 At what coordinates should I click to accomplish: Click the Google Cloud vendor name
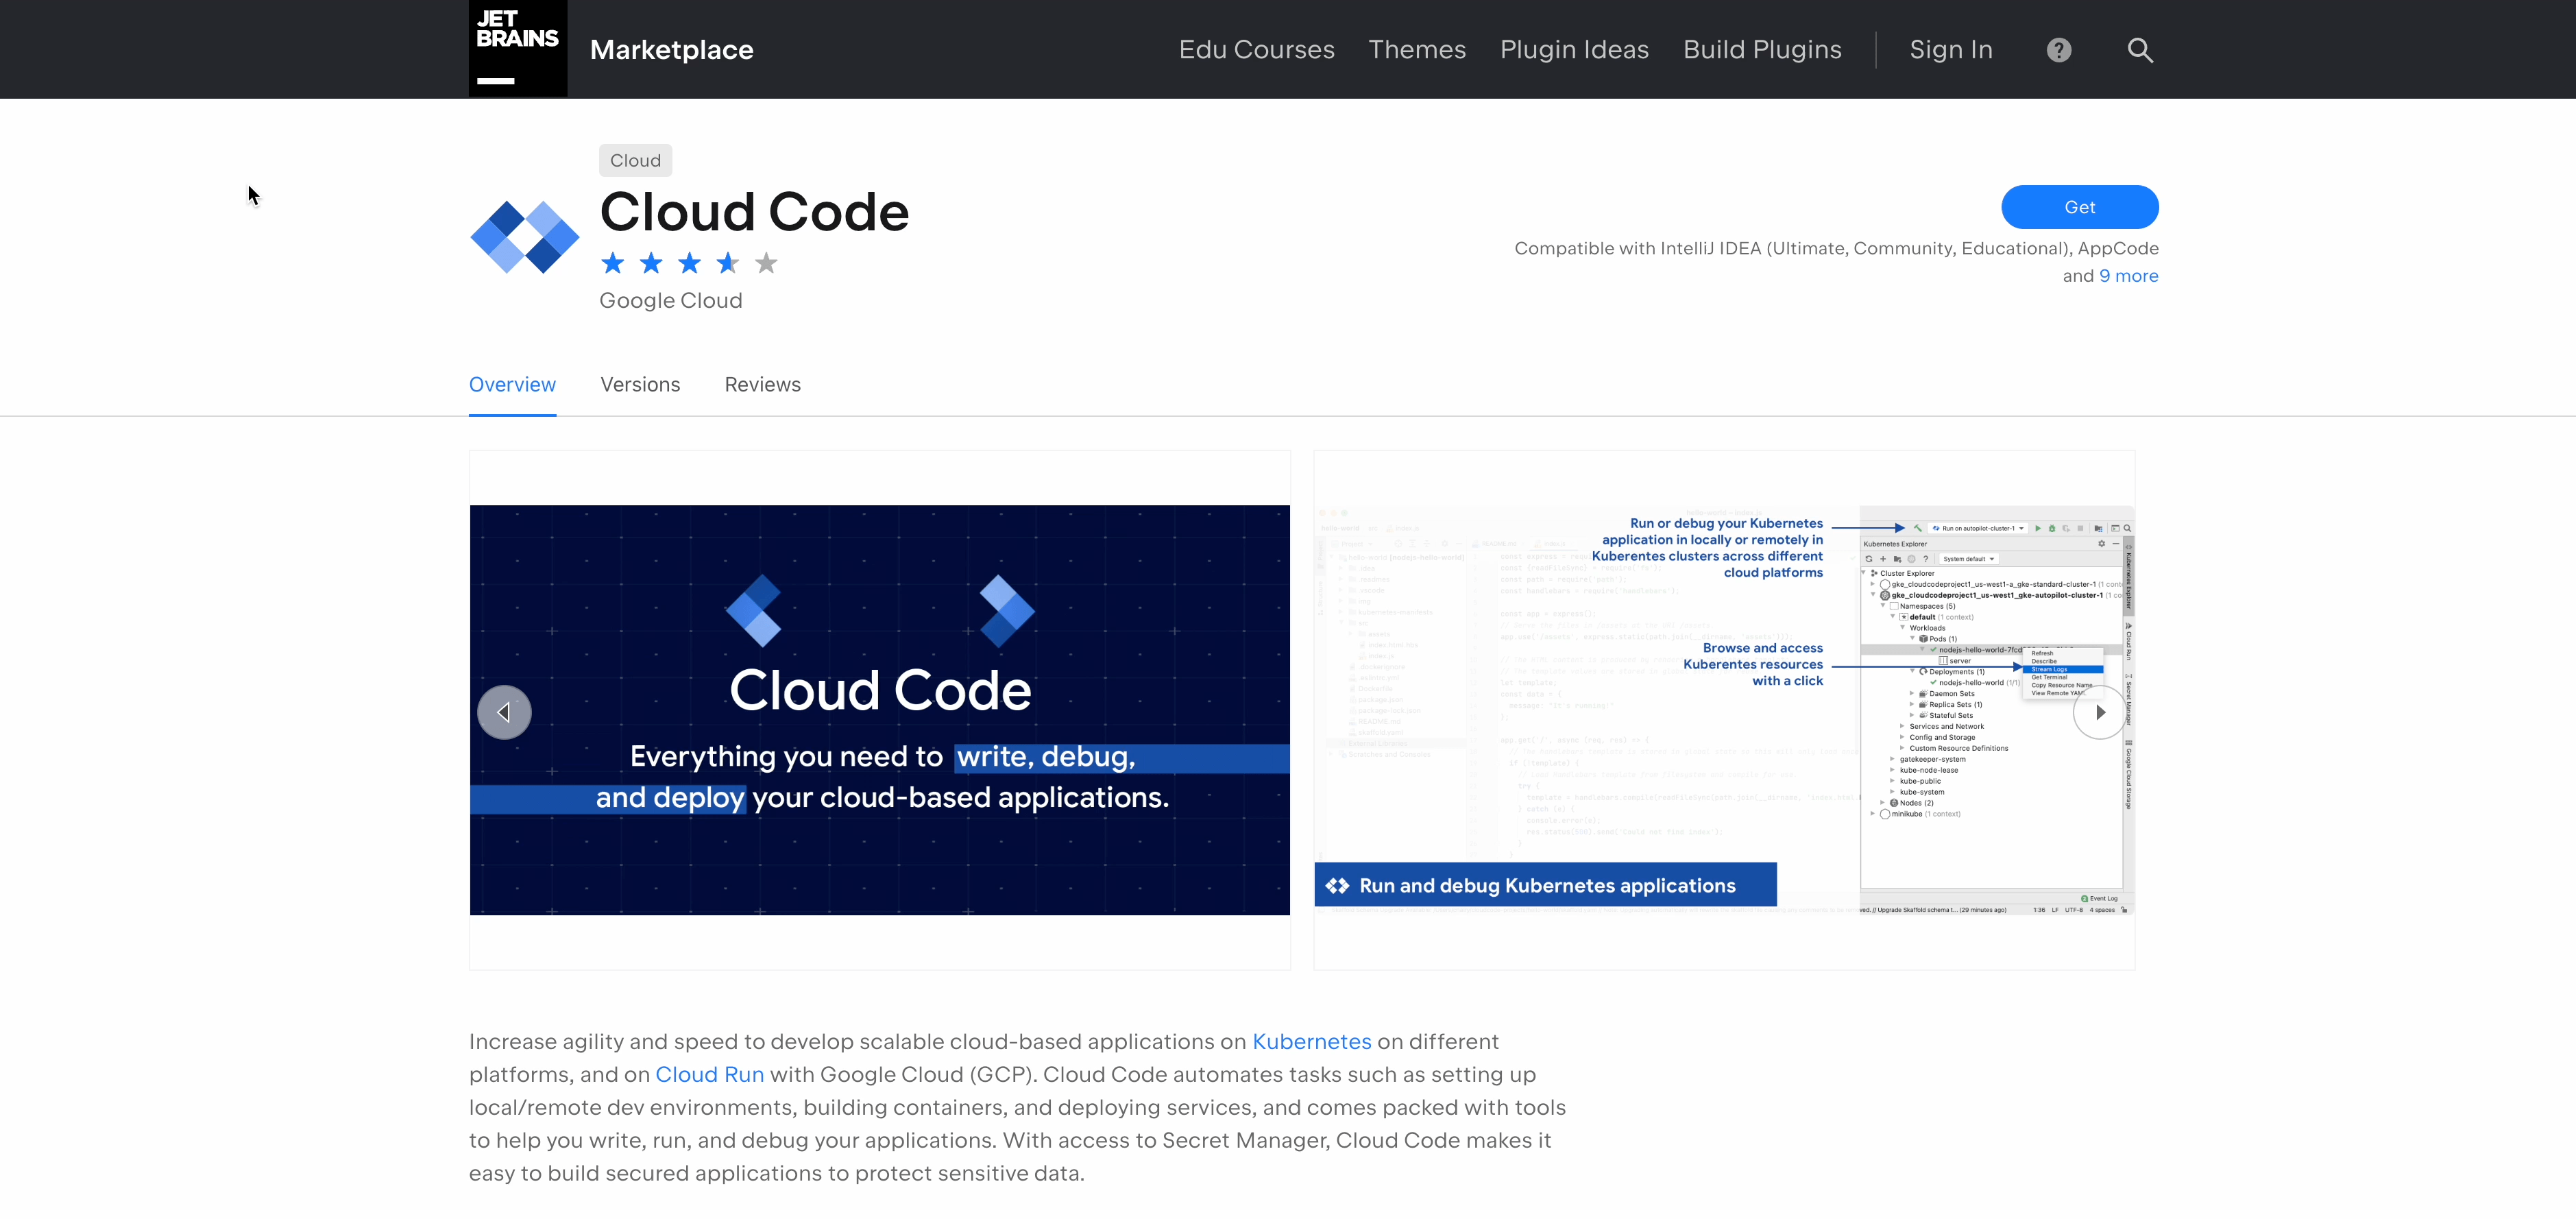point(670,301)
